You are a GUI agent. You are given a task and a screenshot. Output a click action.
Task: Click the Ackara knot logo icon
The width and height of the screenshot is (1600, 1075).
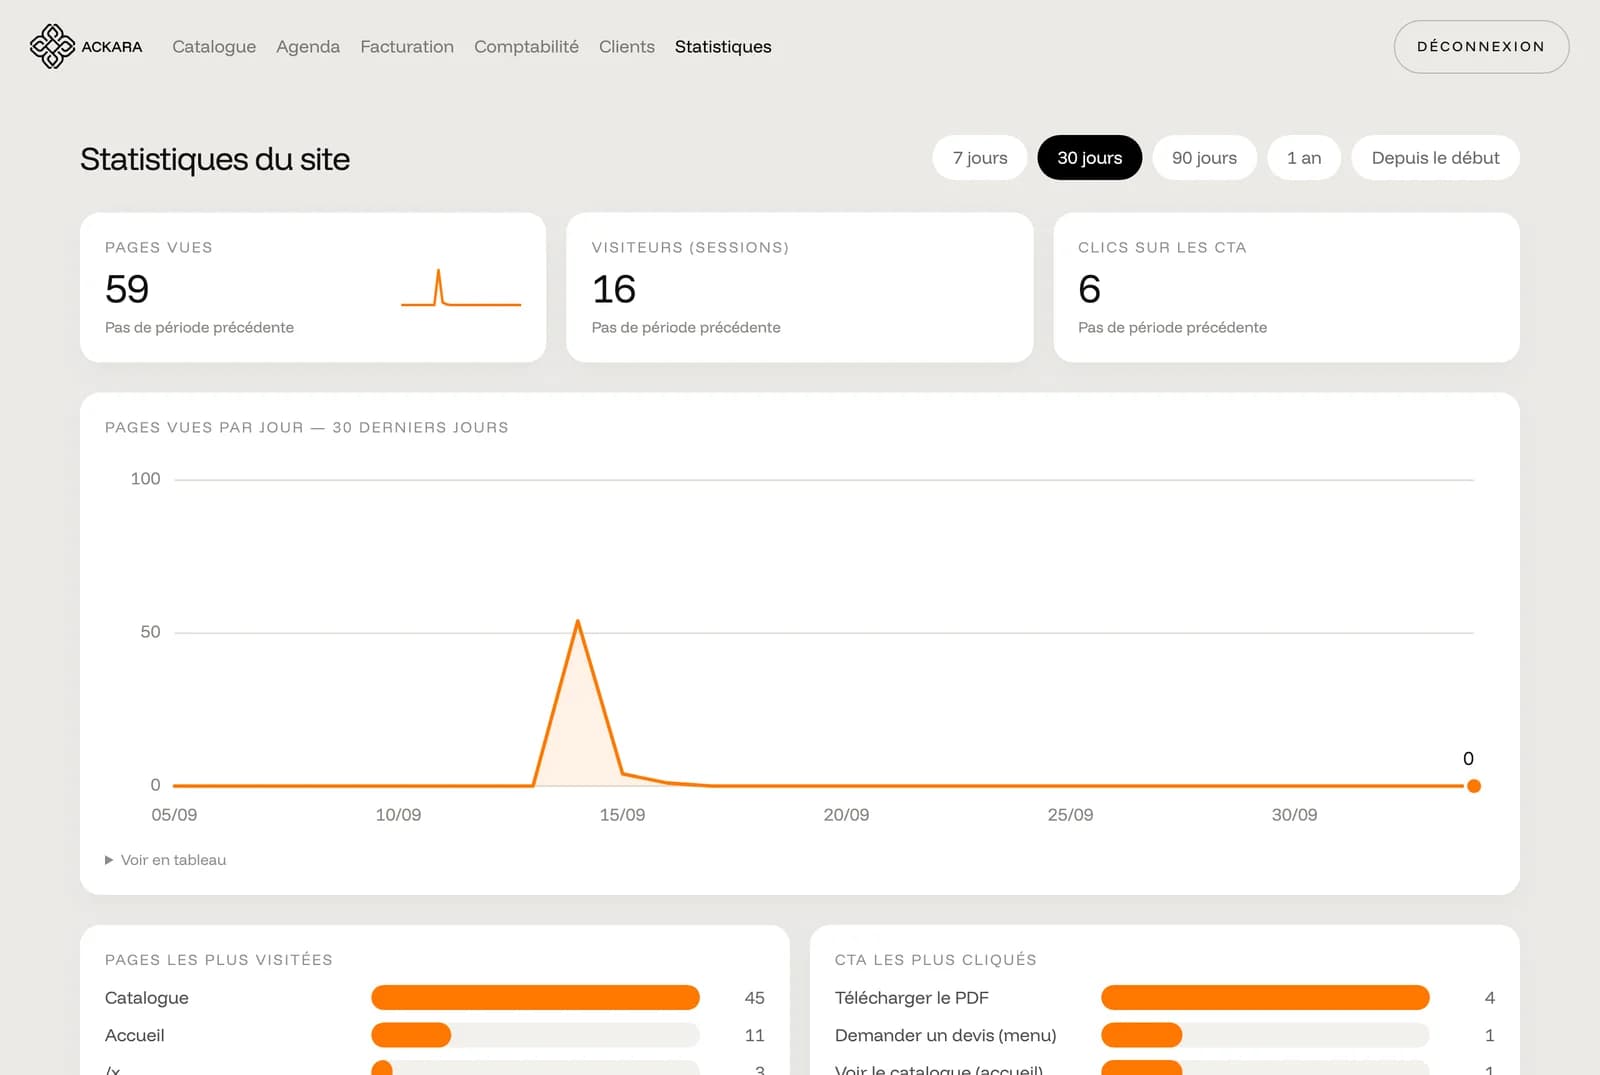52,47
